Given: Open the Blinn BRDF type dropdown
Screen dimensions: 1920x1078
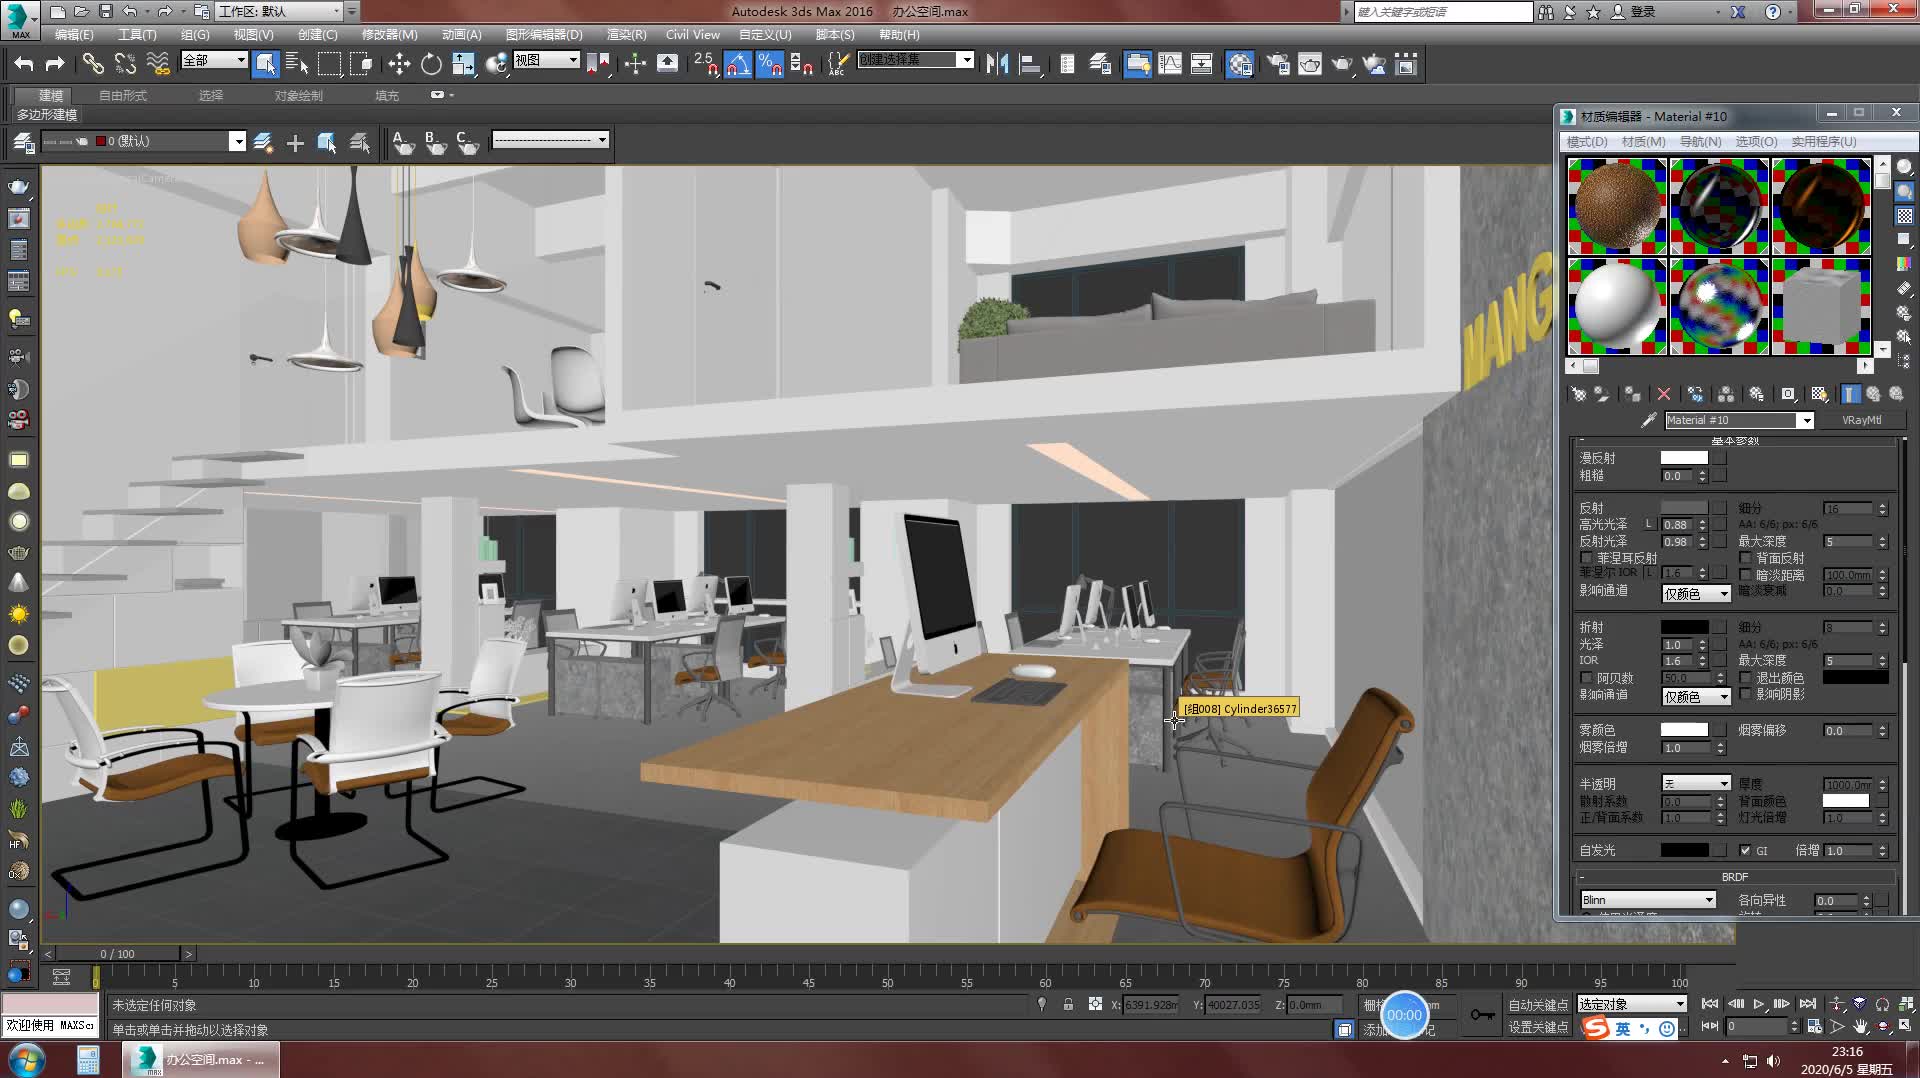Looking at the screenshot, I should (1648, 901).
